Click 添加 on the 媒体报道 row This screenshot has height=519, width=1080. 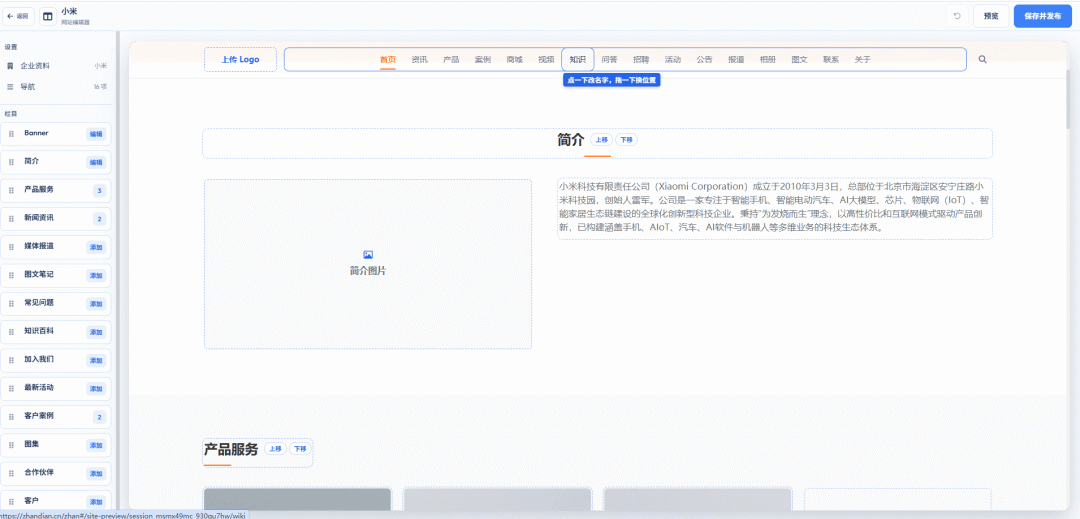[x=95, y=247]
